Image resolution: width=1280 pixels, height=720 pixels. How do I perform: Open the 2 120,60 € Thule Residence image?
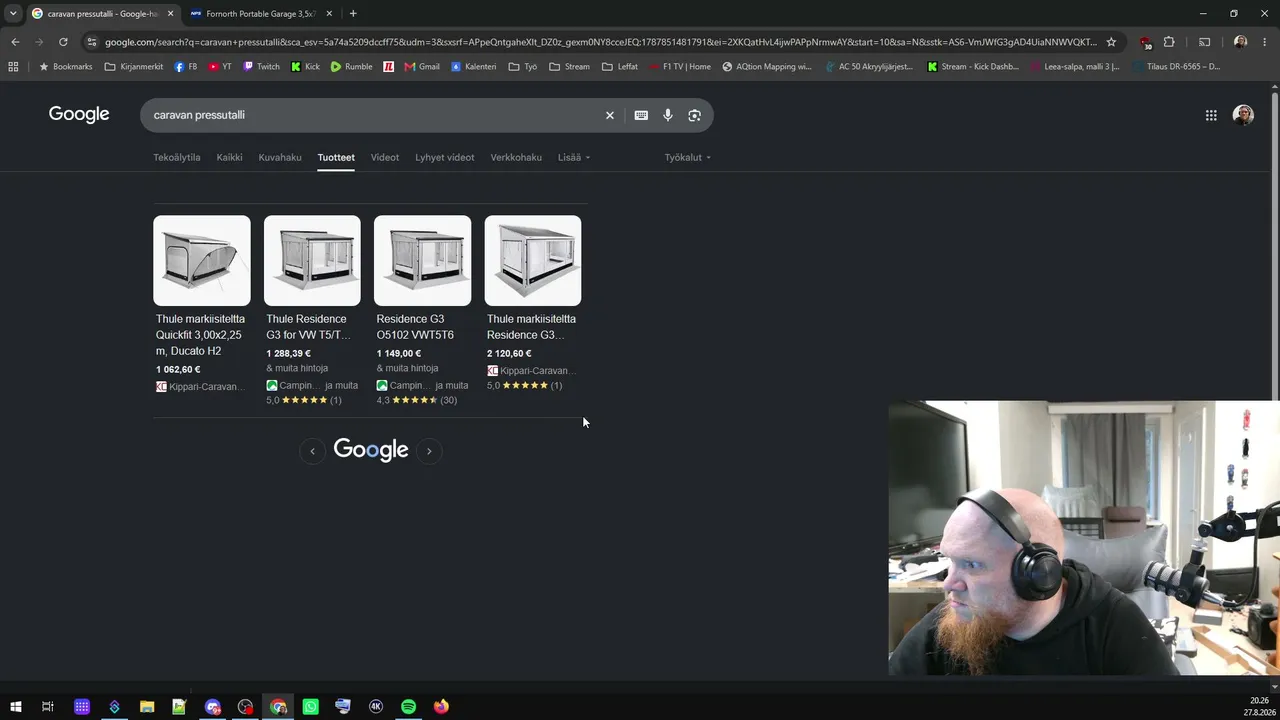click(x=533, y=261)
